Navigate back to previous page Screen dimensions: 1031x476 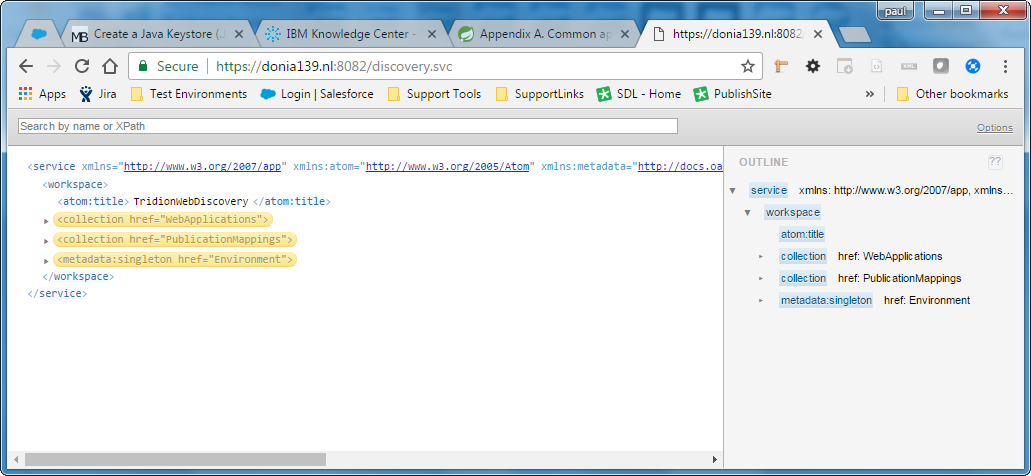(x=27, y=67)
